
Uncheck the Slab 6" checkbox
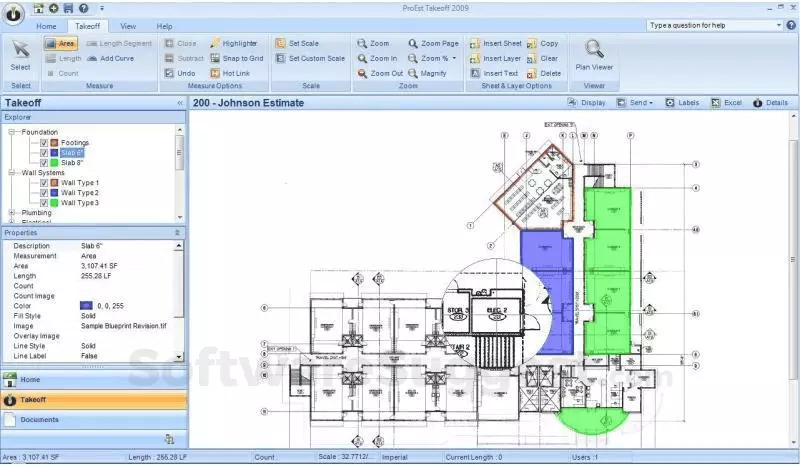[x=44, y=153]
